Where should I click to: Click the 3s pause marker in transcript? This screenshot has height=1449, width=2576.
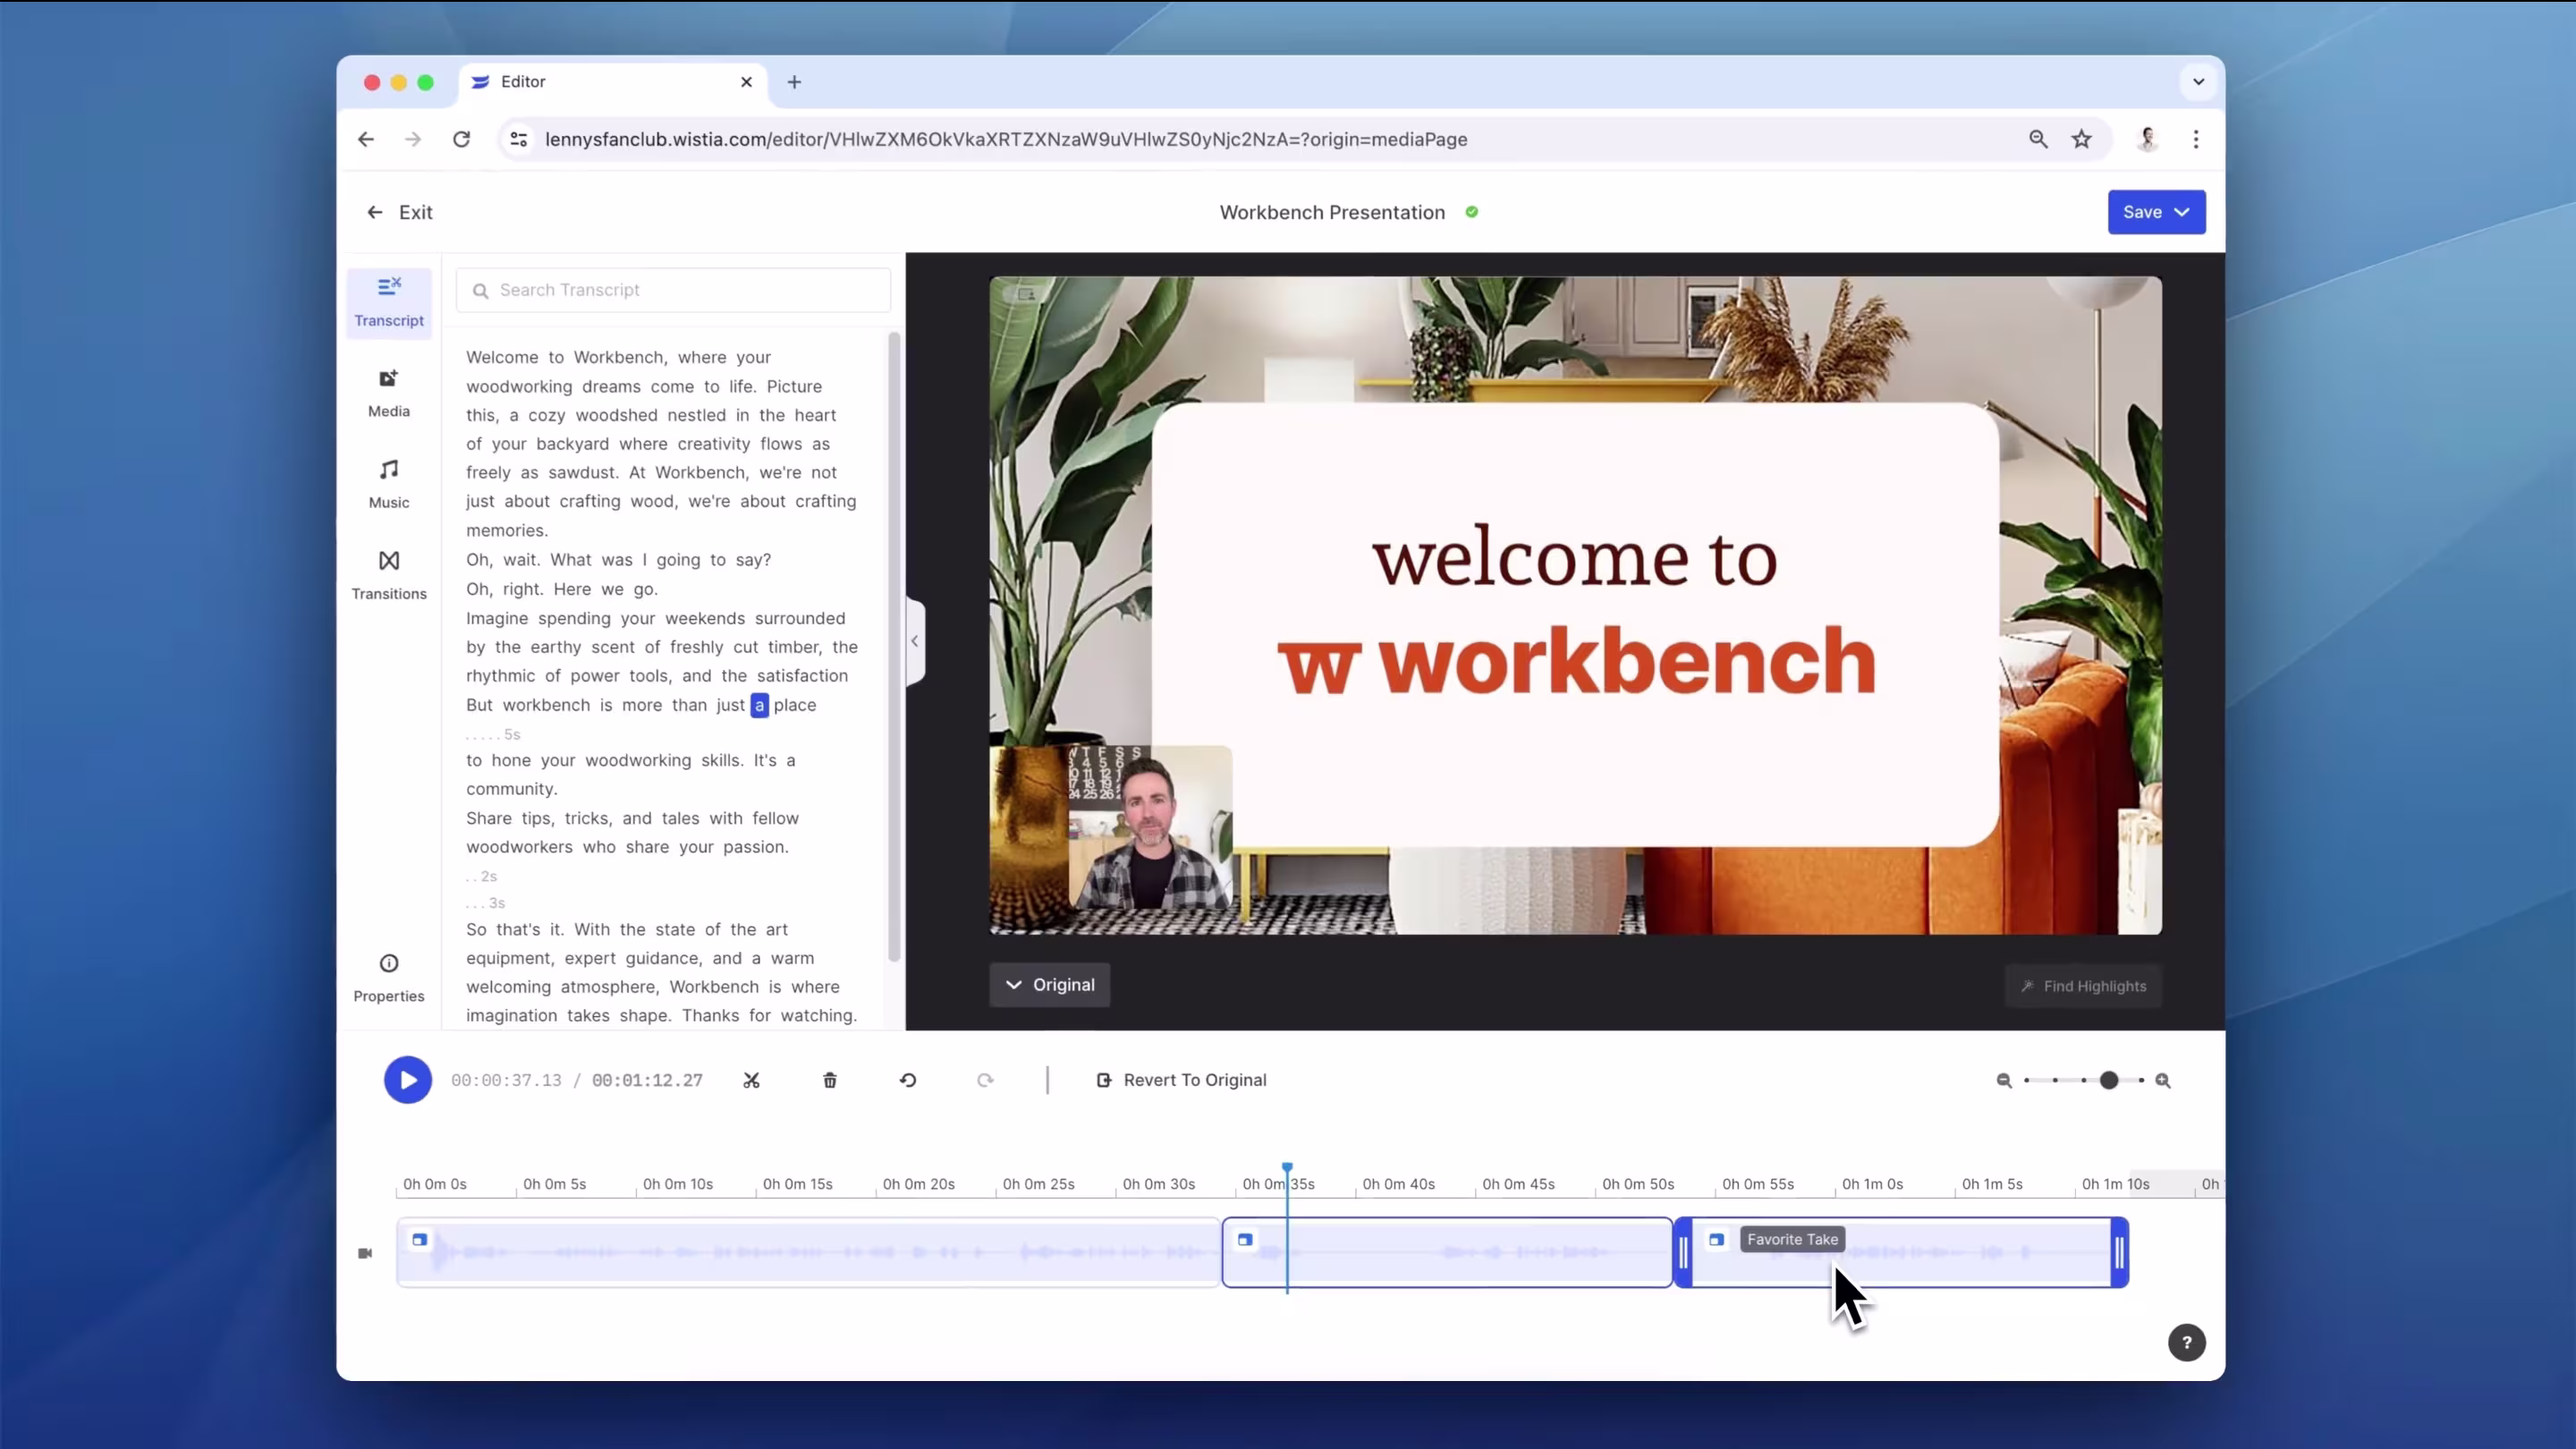click(x=486, y=903)
